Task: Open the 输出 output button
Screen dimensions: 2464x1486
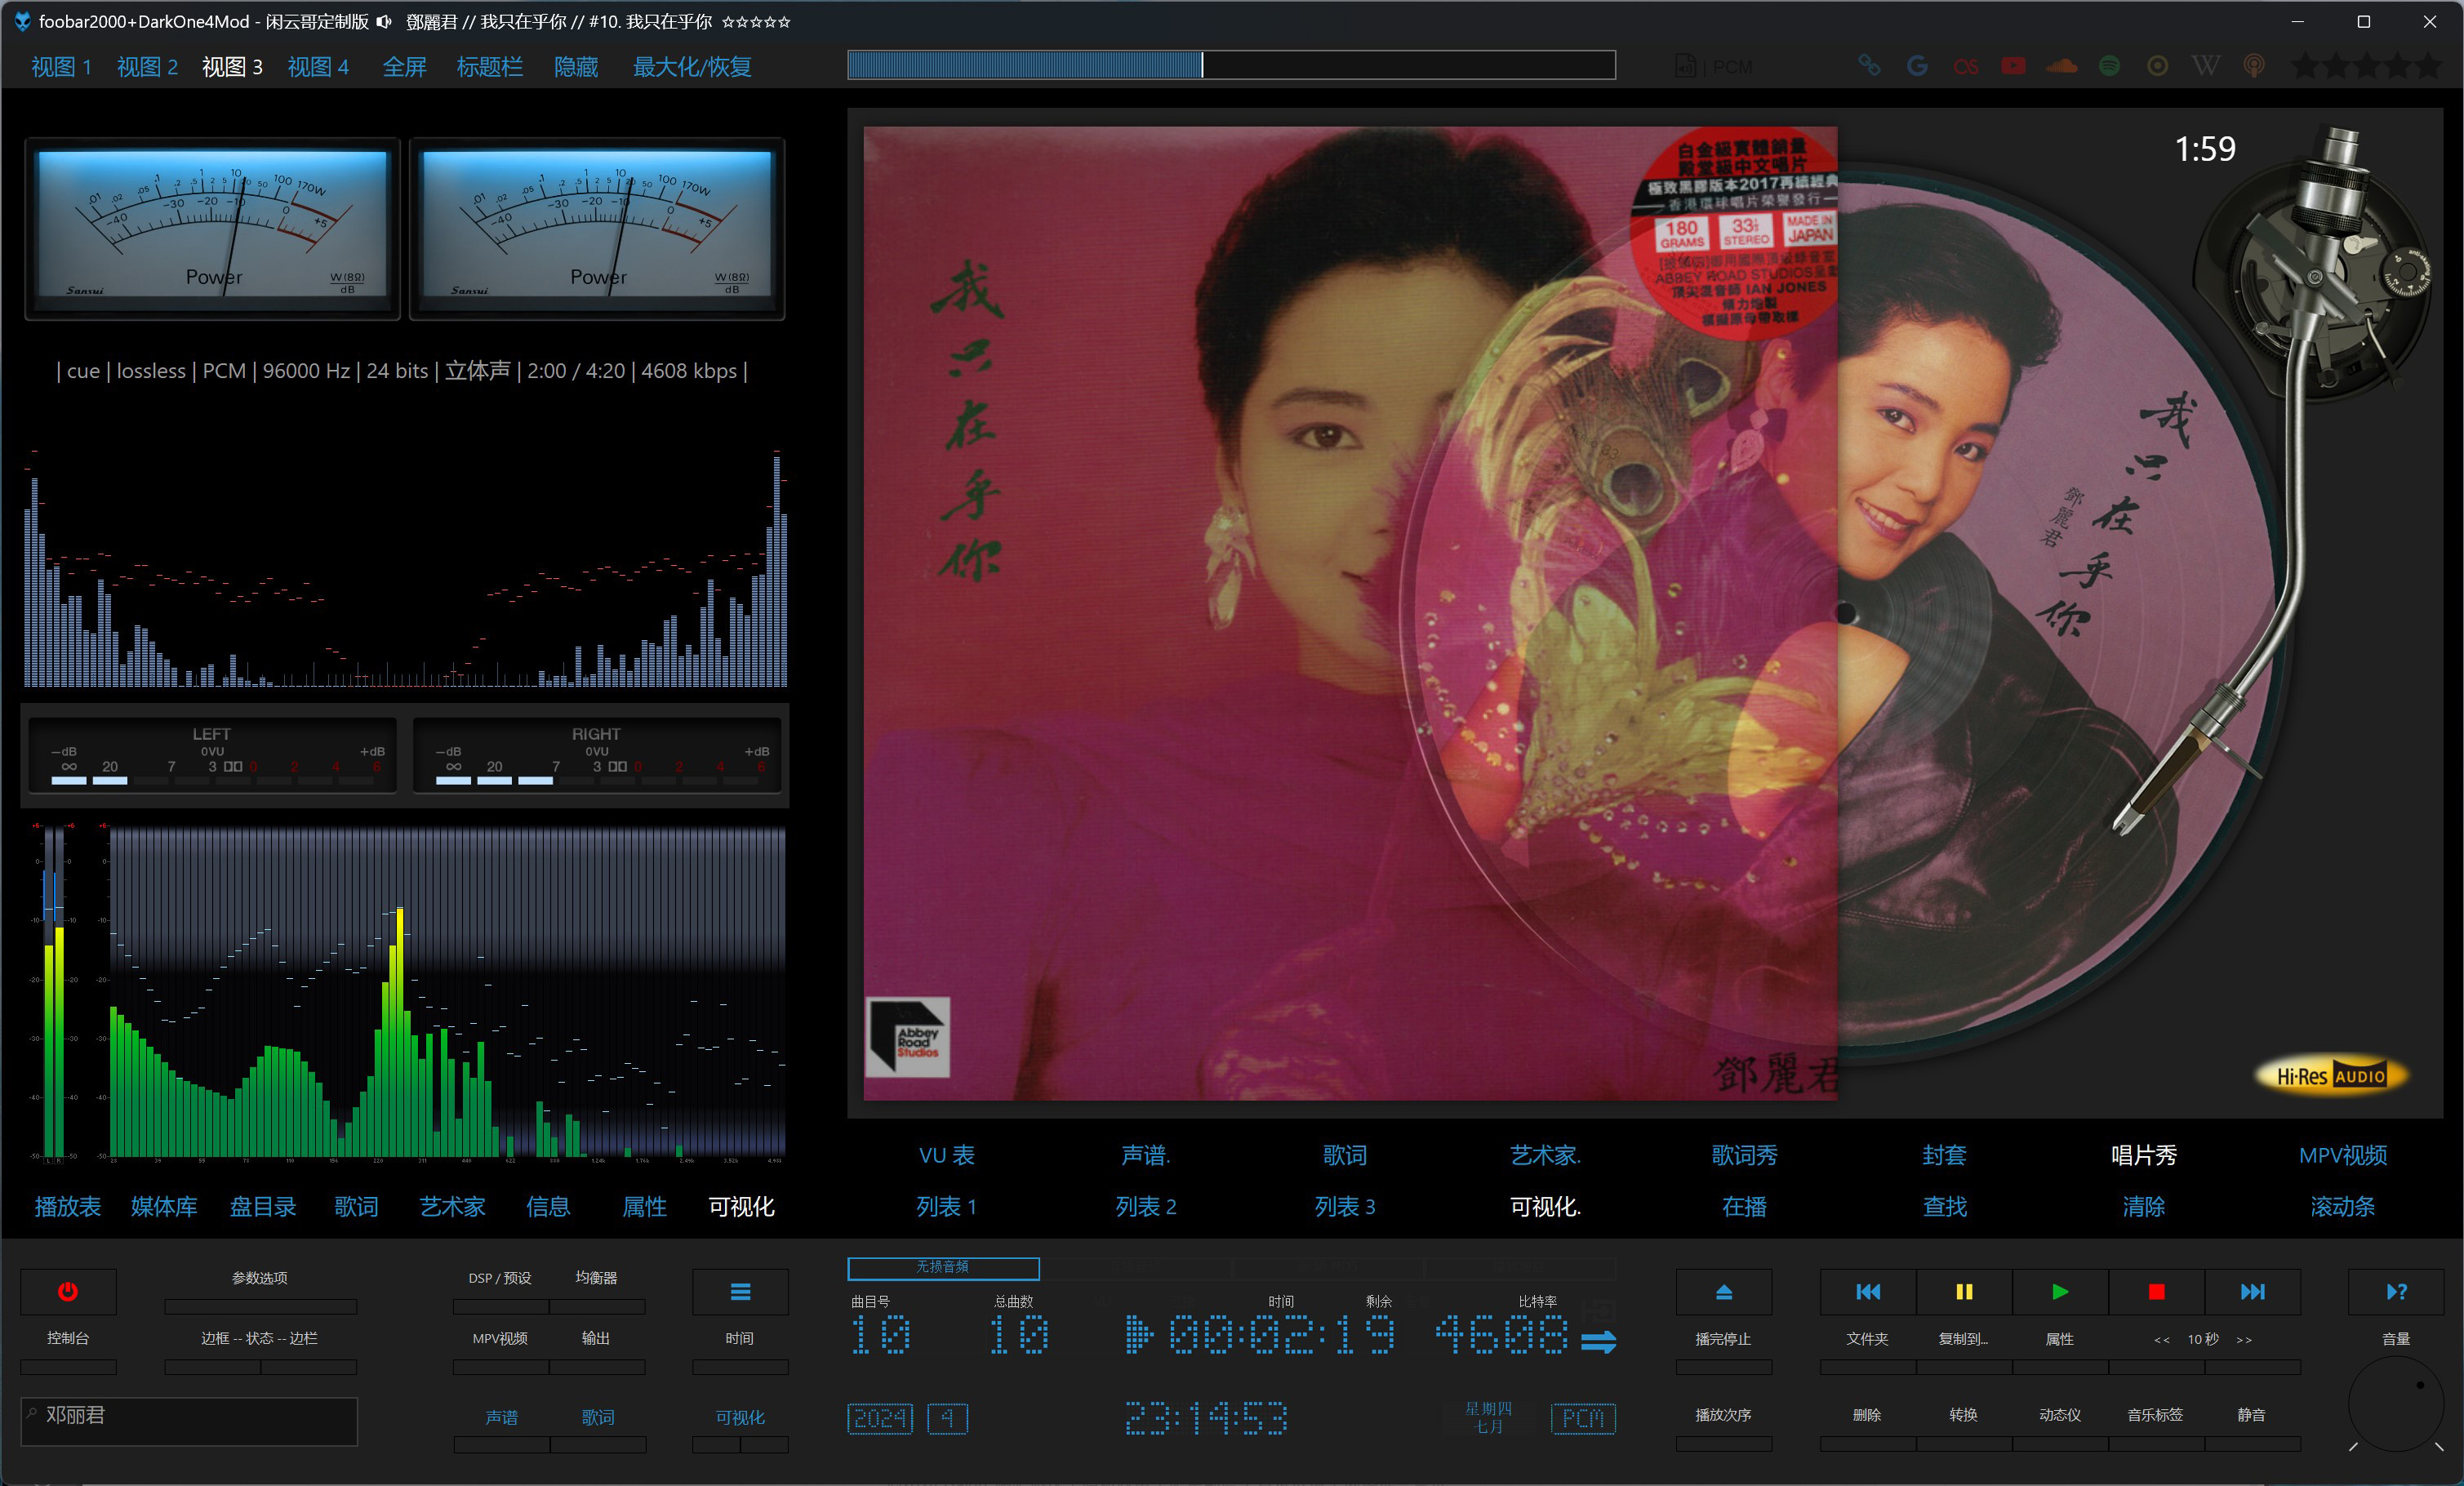Action: click(596, 1338)
